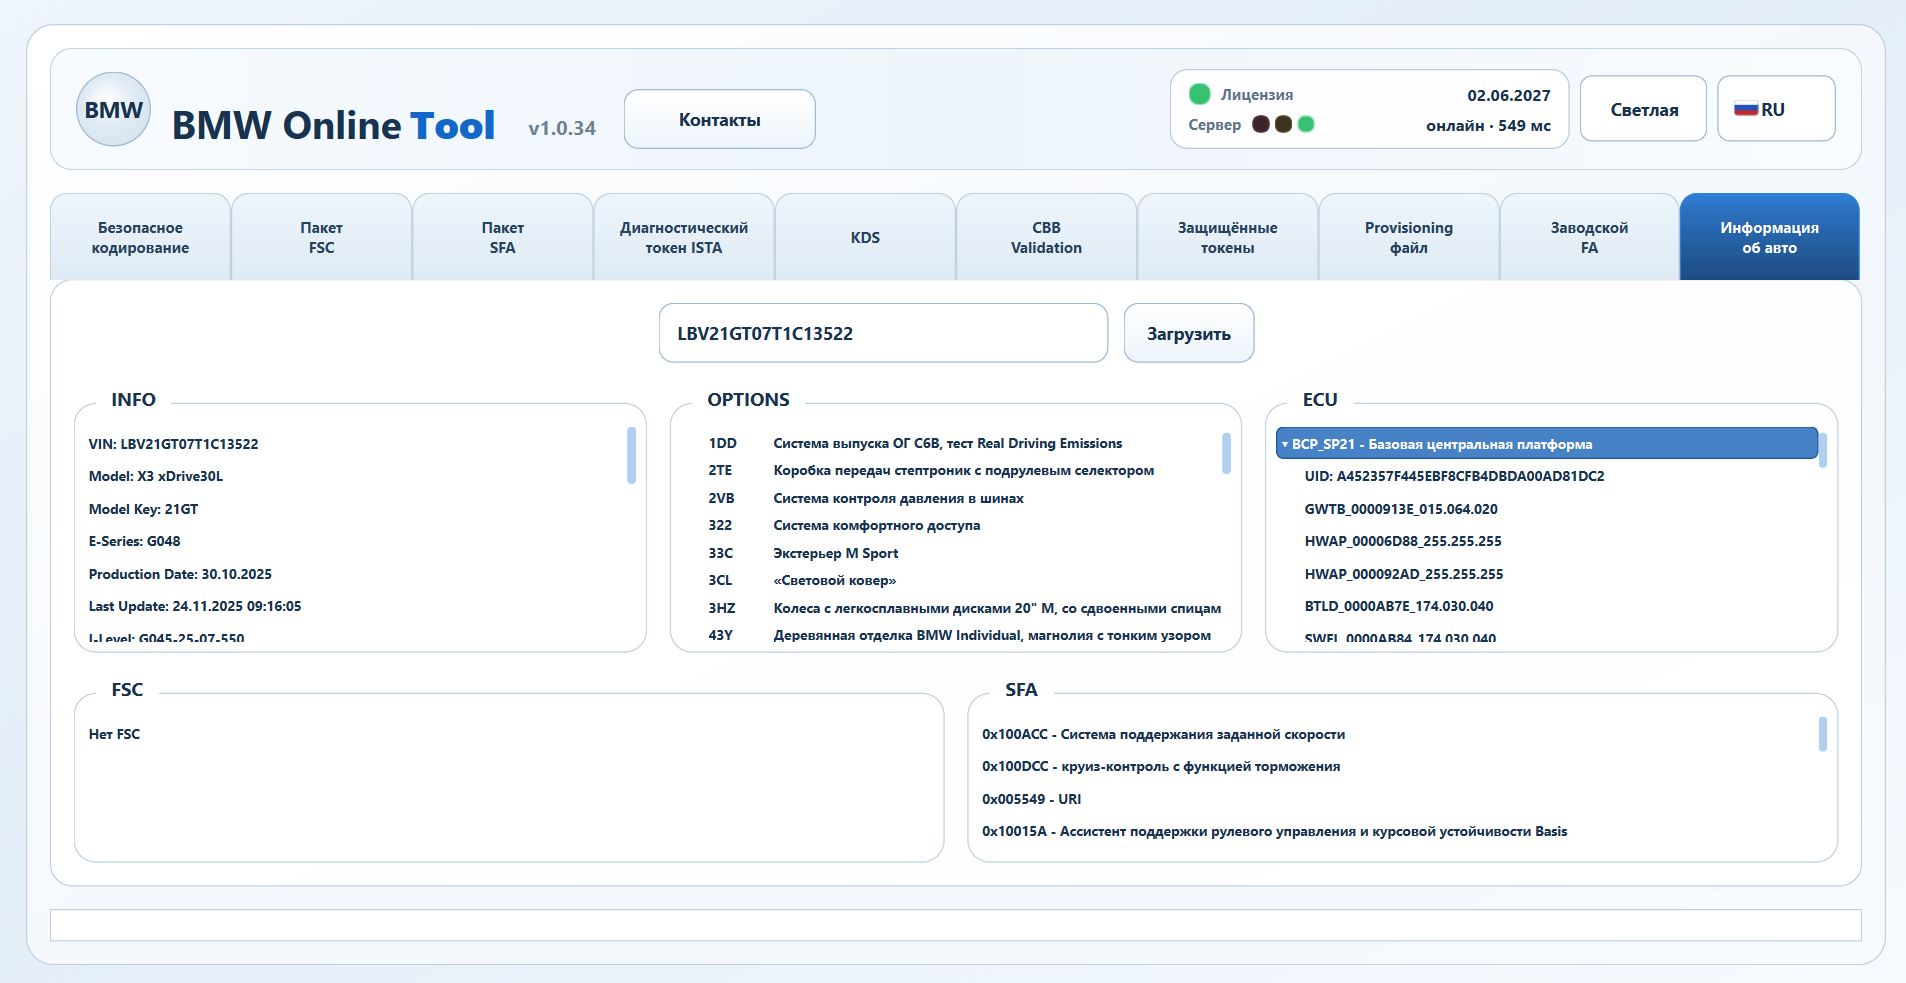Select option 43Y Деревянная отделка BMW Individual

tap(959, 635)
